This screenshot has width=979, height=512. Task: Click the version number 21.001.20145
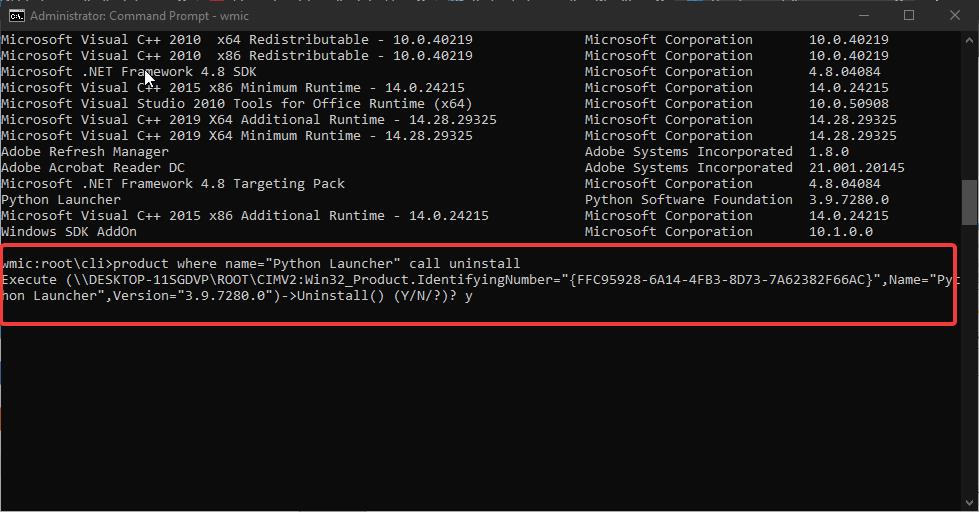click(x=857, y=167)
